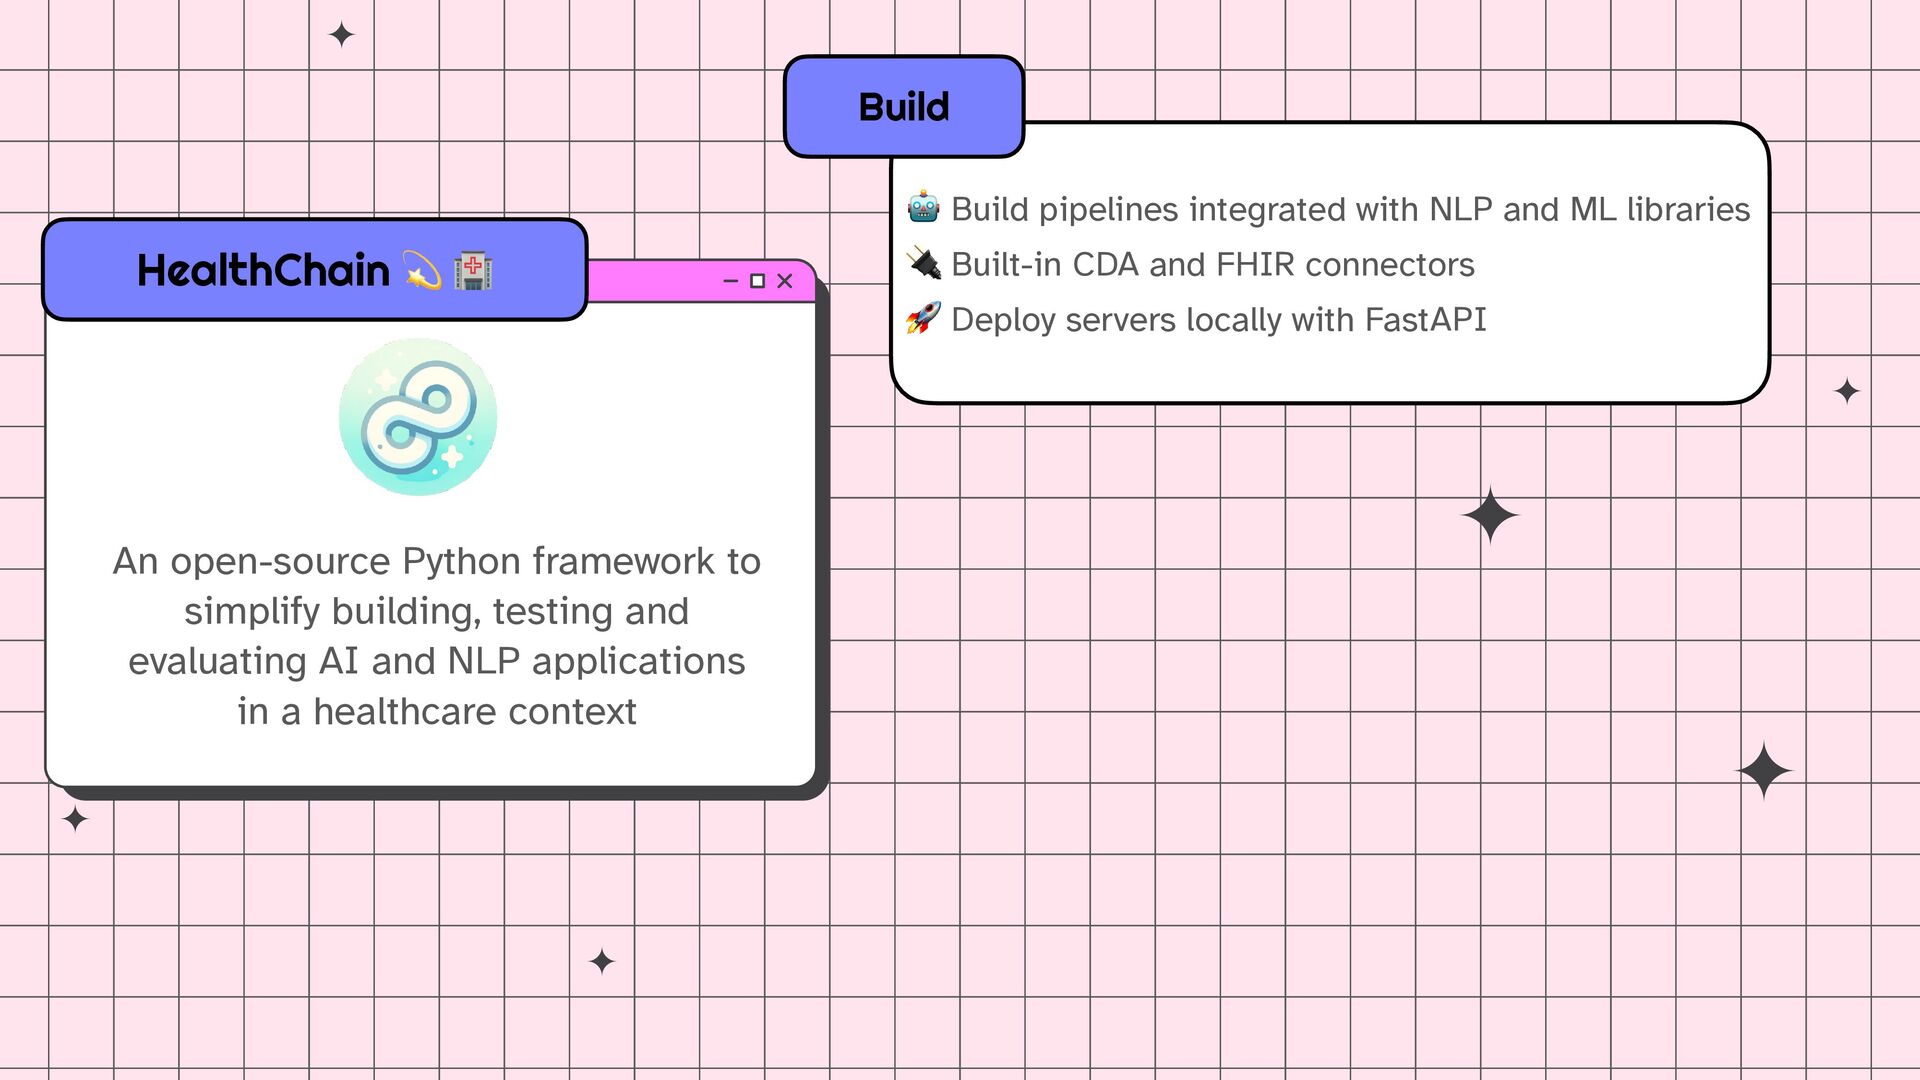Select the Build tab label
1920x1080 pixels.
pos(904,107)
